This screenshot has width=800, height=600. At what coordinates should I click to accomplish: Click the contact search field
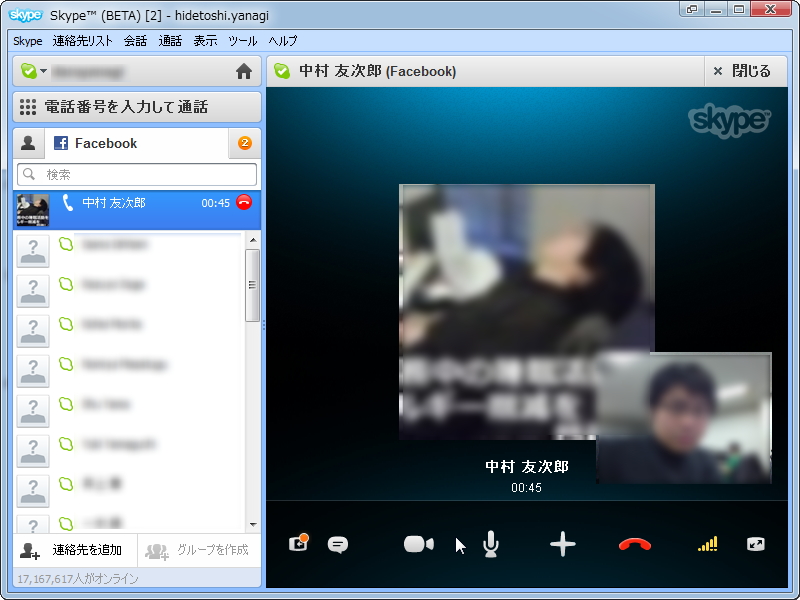pos(137,174)
